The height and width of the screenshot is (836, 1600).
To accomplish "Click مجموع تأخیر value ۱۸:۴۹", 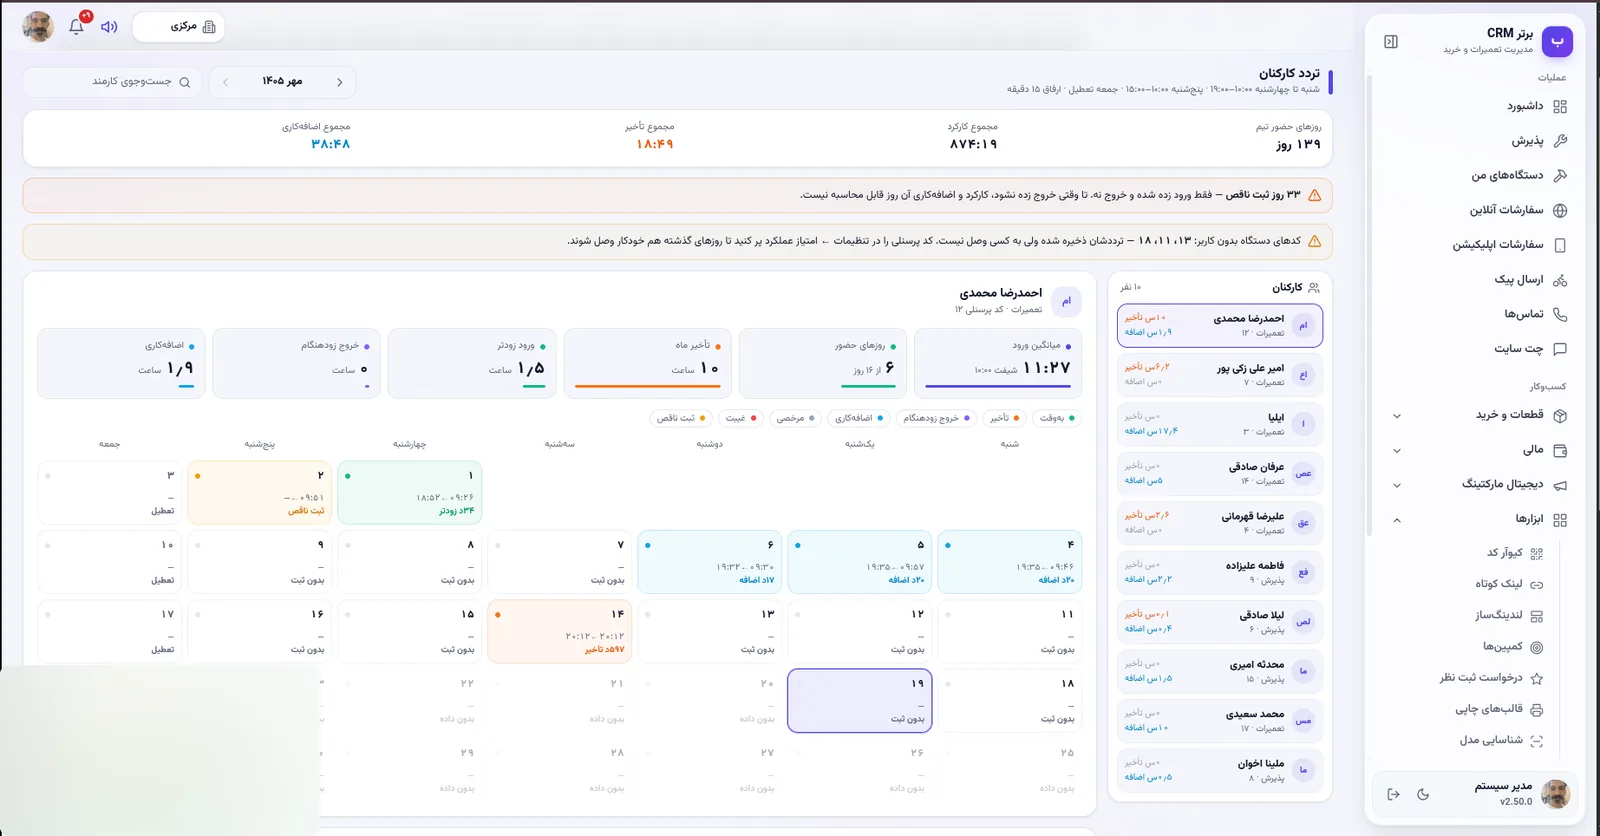I will [x=655, y=144].
